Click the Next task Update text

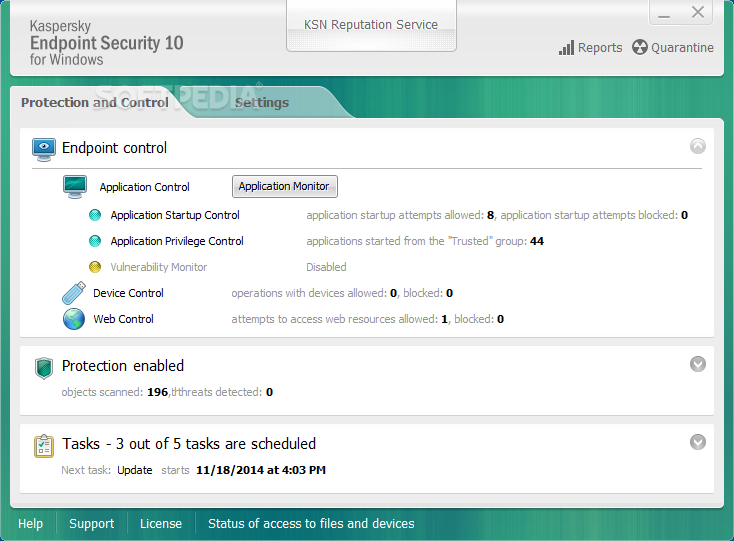107,470
